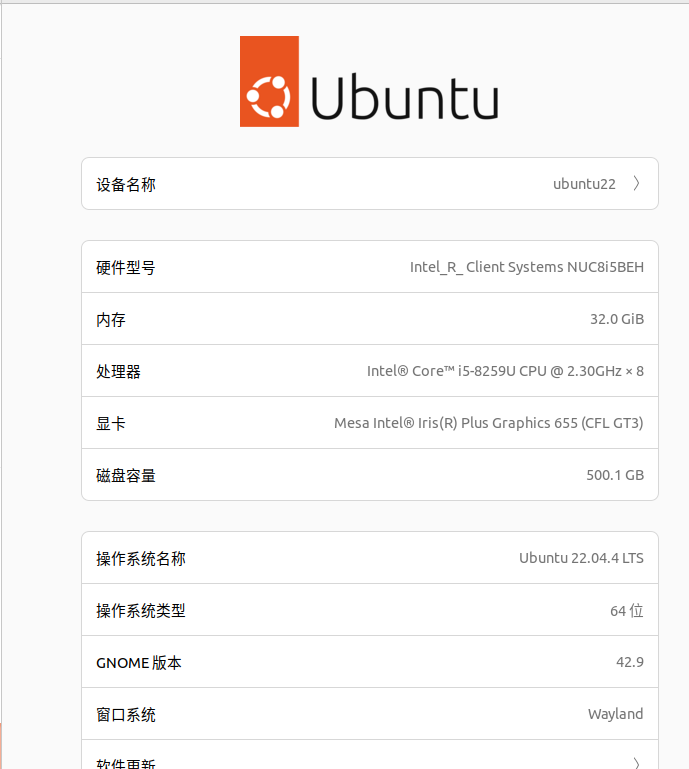The image size is (689, 769).
Task: Open the 设备名称 row to rename device
Action: (x=370, y=183)
